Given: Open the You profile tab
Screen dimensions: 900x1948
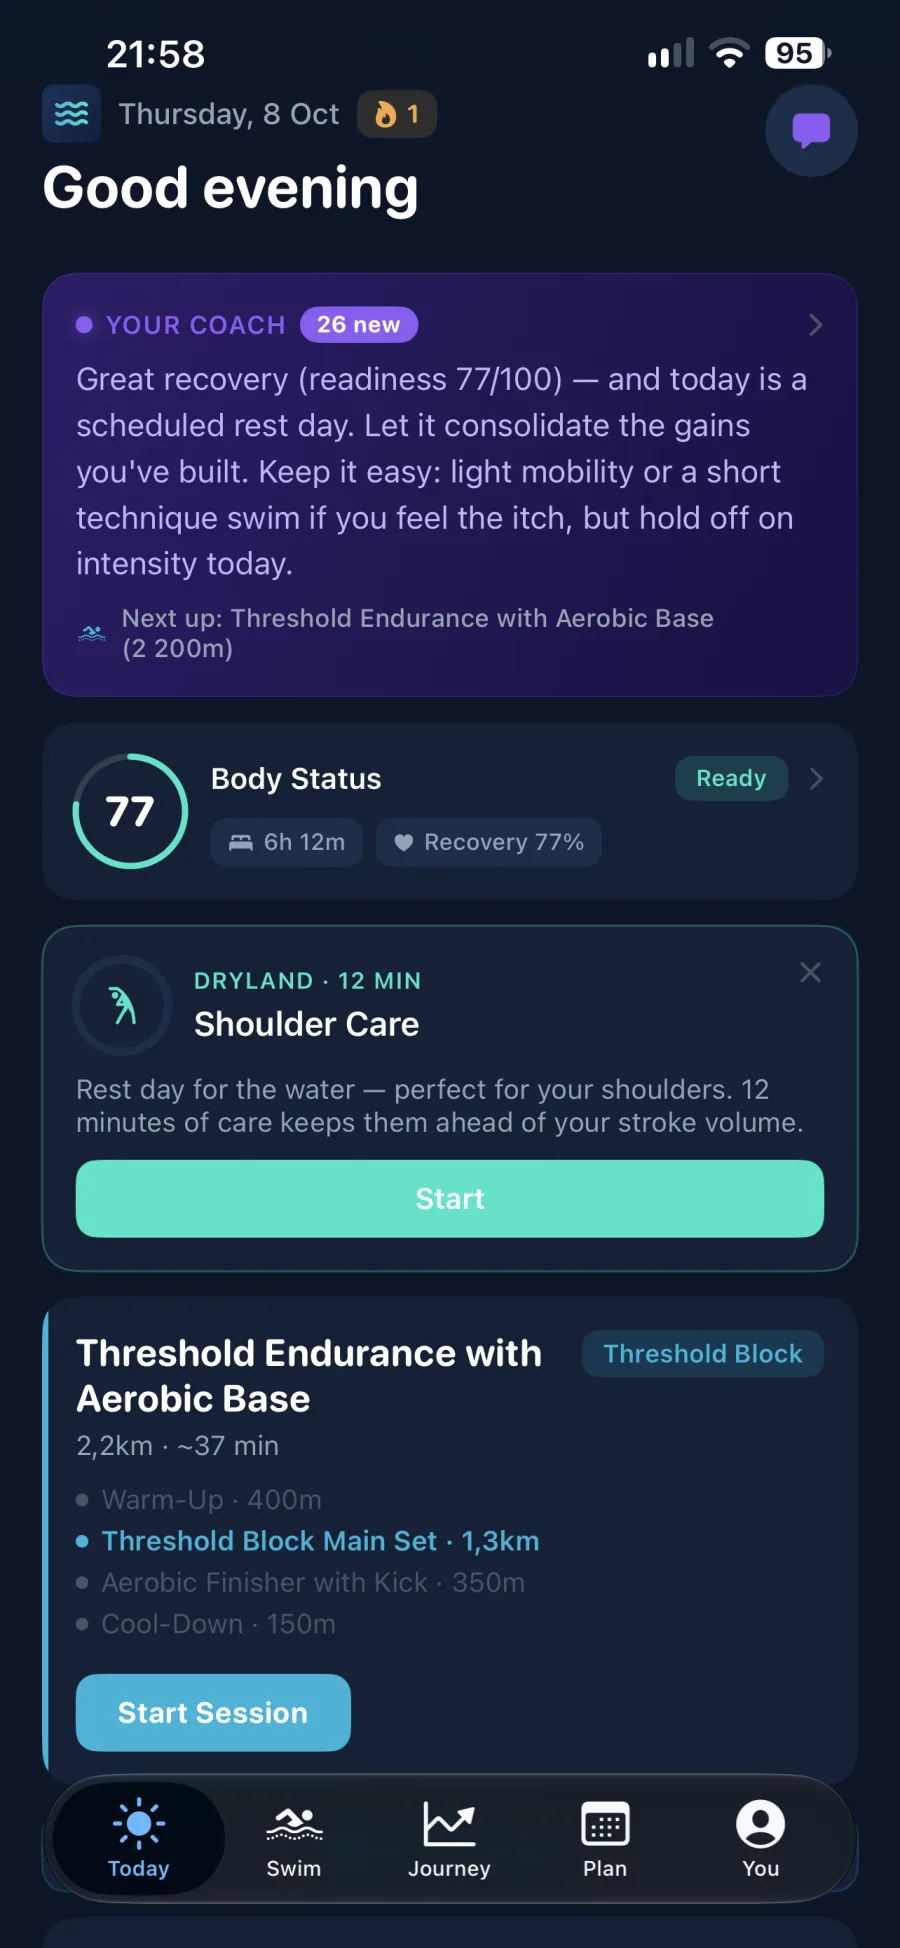Looking at the screenshot, I should [x=761, y=1840].
